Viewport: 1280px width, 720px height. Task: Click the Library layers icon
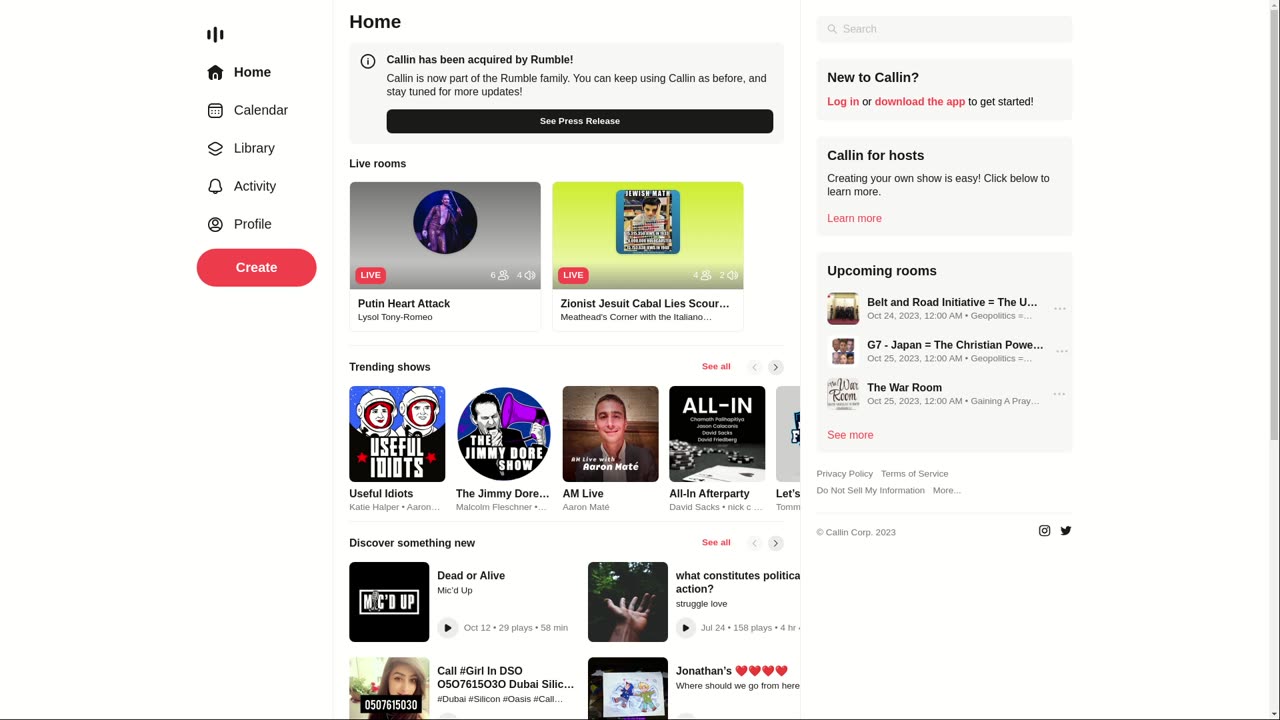(x=215, y=148)
